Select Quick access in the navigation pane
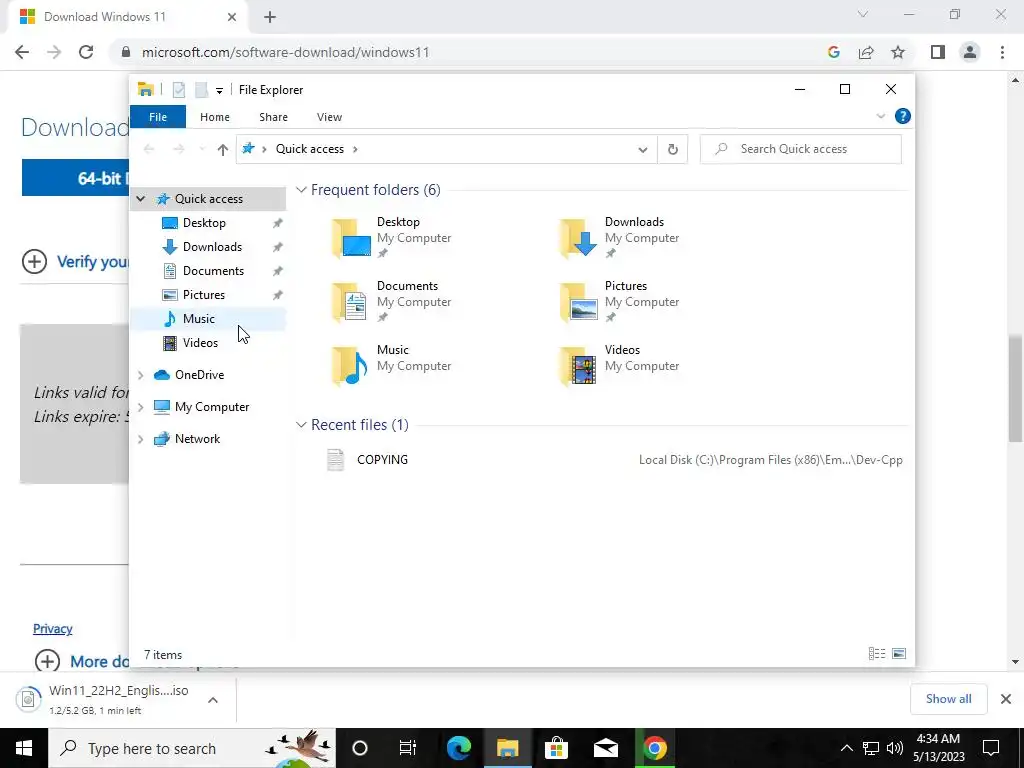This screenshot has height=768, width=1024. click(x=208, y=199)
